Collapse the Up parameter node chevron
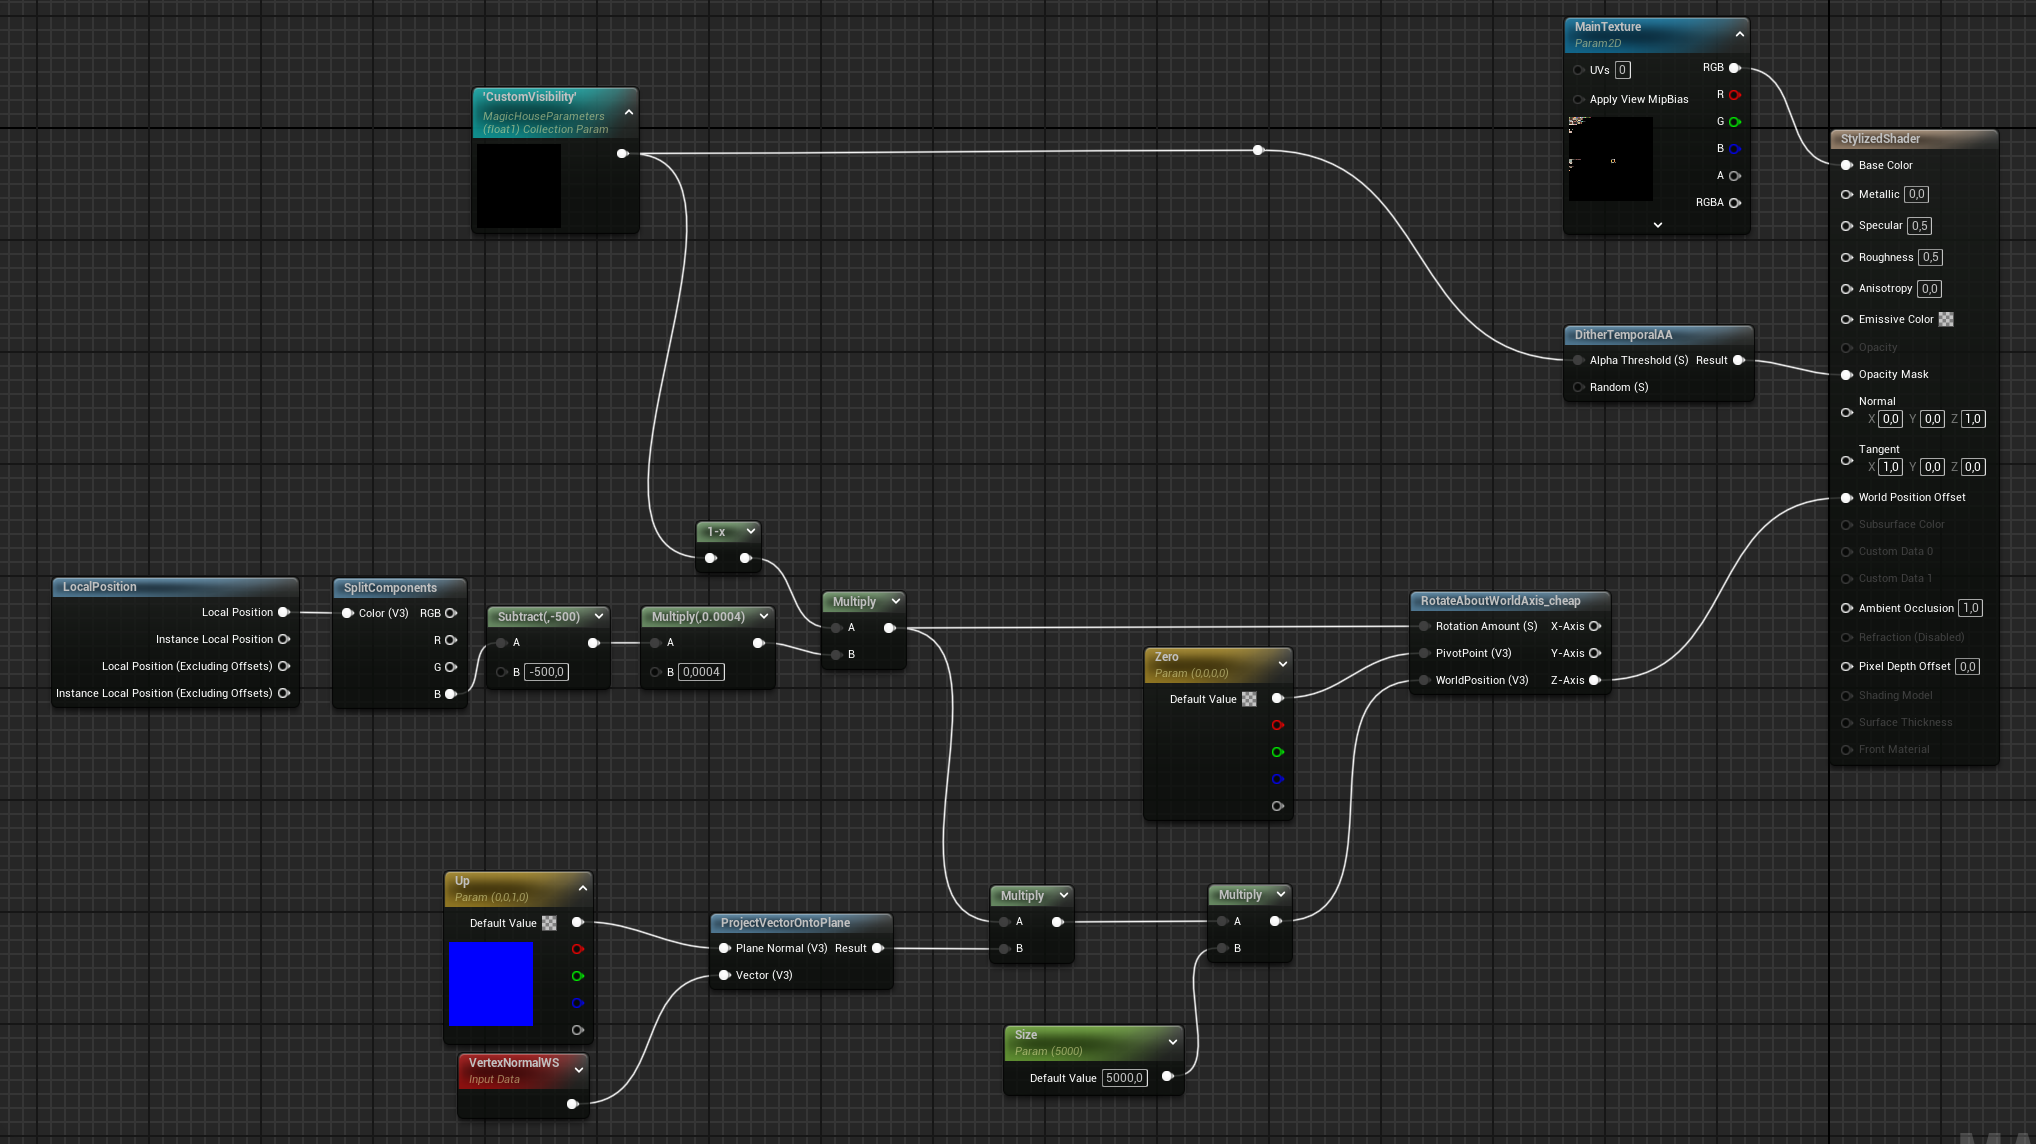Viewport: 2036px width, 1144px height. [583, 888]
